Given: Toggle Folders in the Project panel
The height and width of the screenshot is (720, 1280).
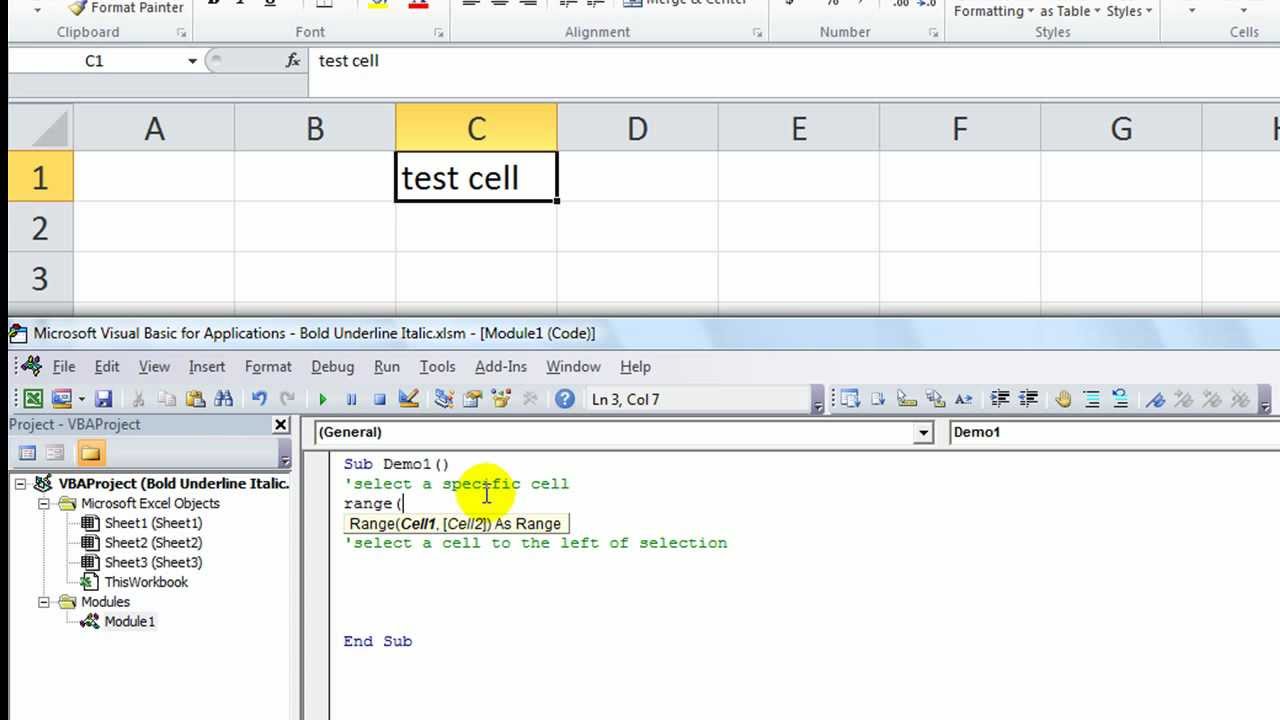Looking at the screenshot, I should 90,453.
